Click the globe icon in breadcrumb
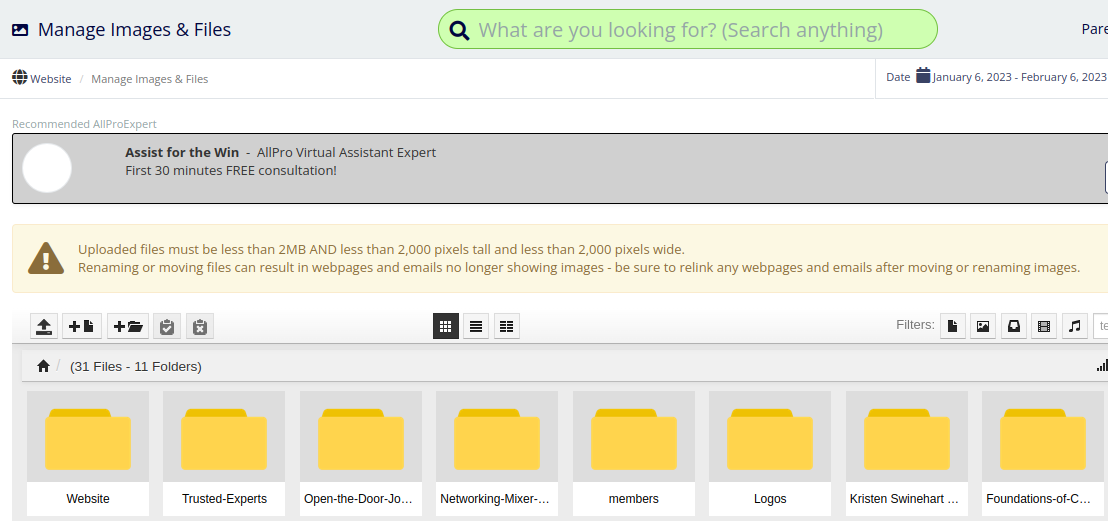 (x=20, y=77)
